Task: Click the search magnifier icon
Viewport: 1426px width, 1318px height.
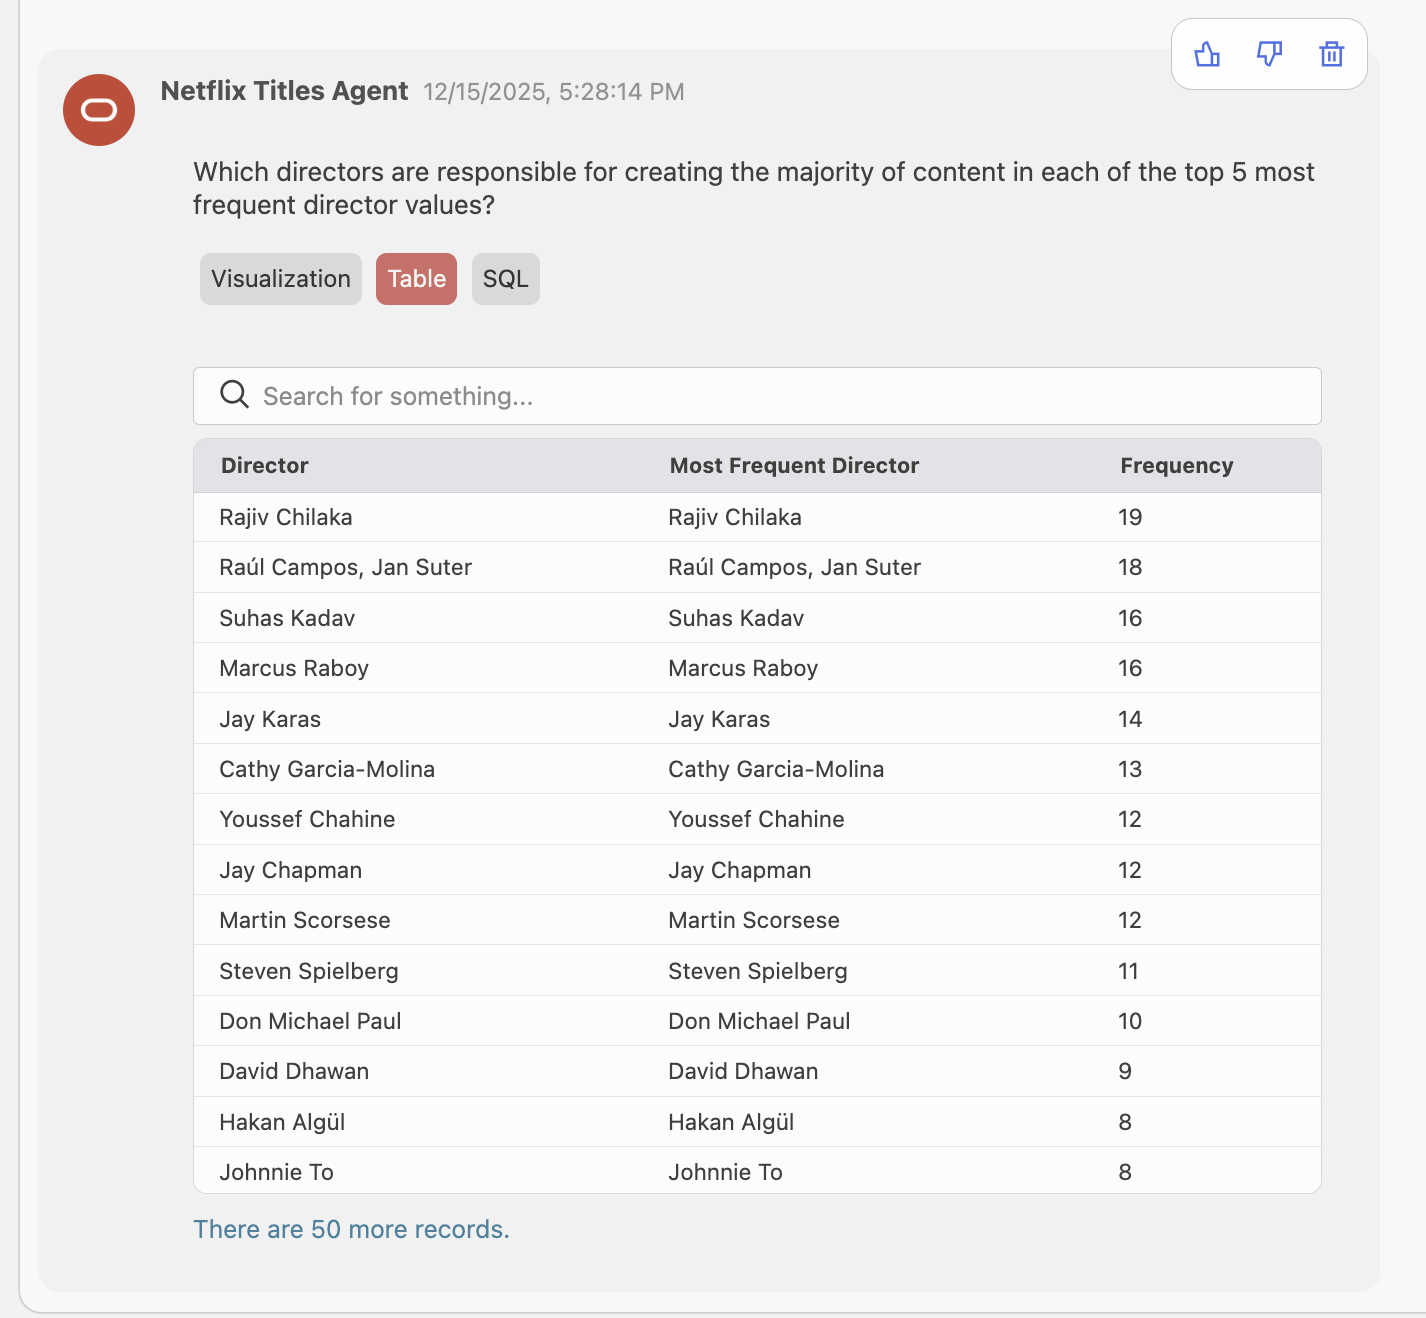Action: point(234,395)
